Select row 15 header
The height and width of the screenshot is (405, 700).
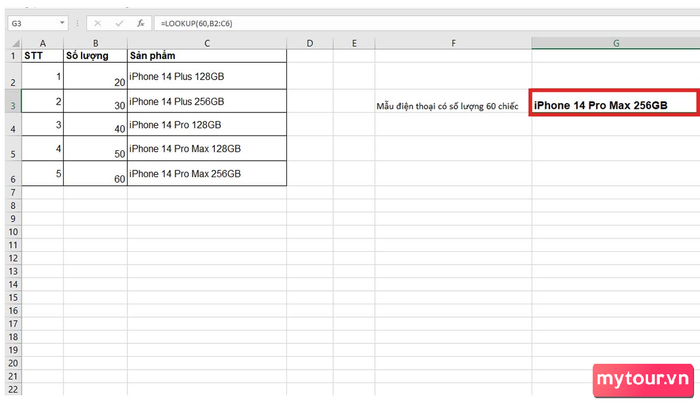[13, 297]
